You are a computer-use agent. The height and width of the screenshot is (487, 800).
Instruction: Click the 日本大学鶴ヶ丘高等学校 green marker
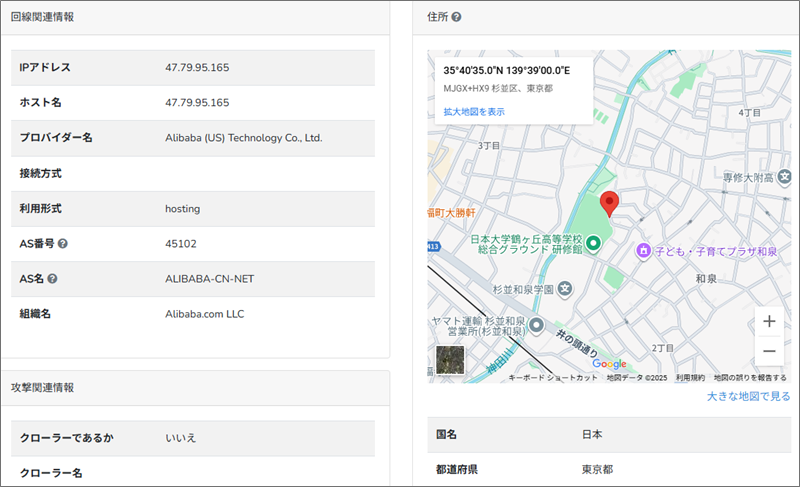pyautogui.click(x=593, y=243)
